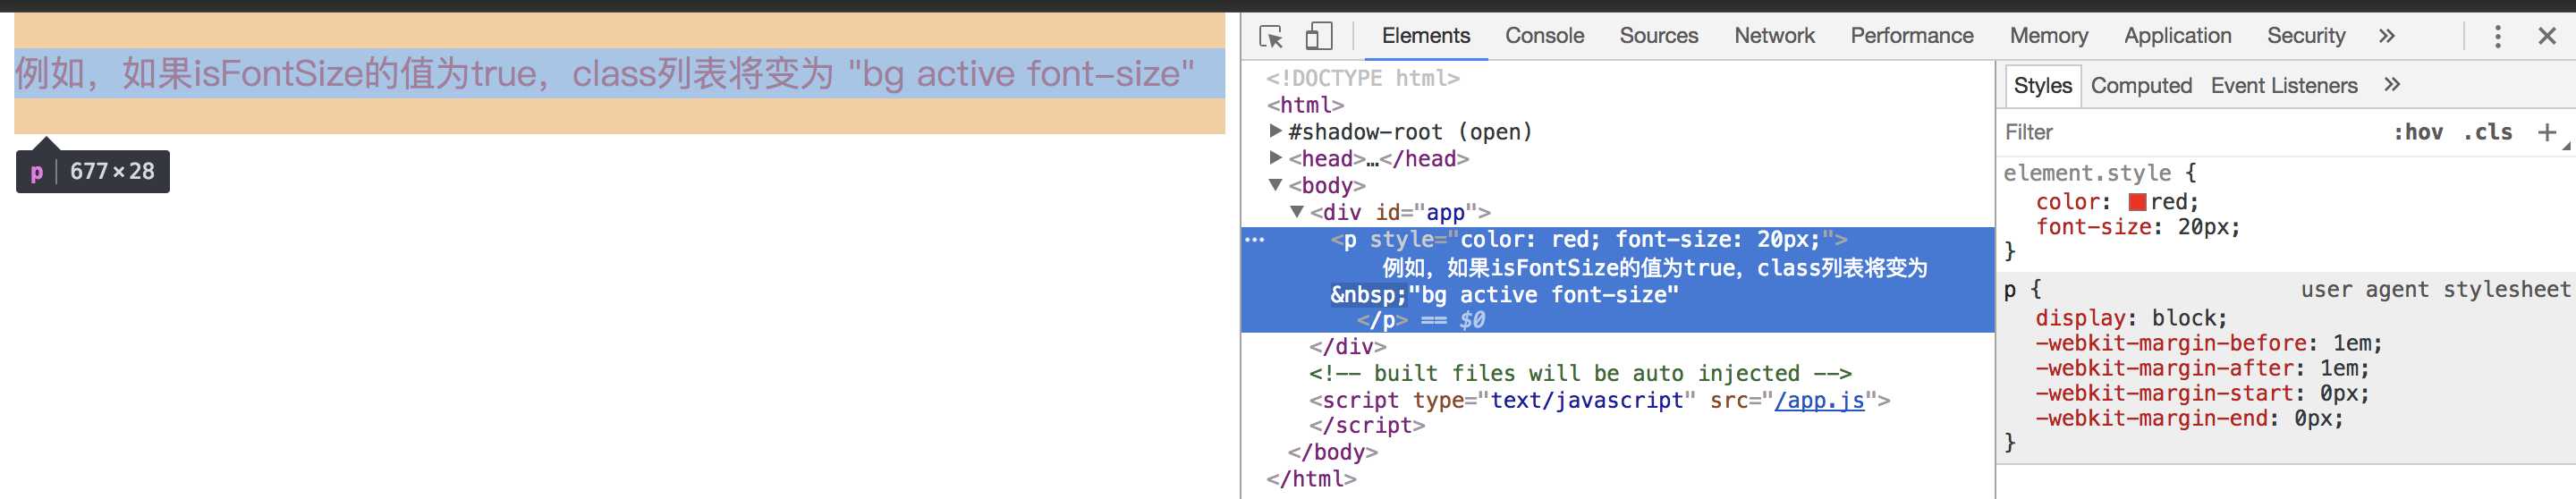The height and width of the screenshot is (499, 2576).
Task: Toggle the .cls class editor button
Action: 2487,132
